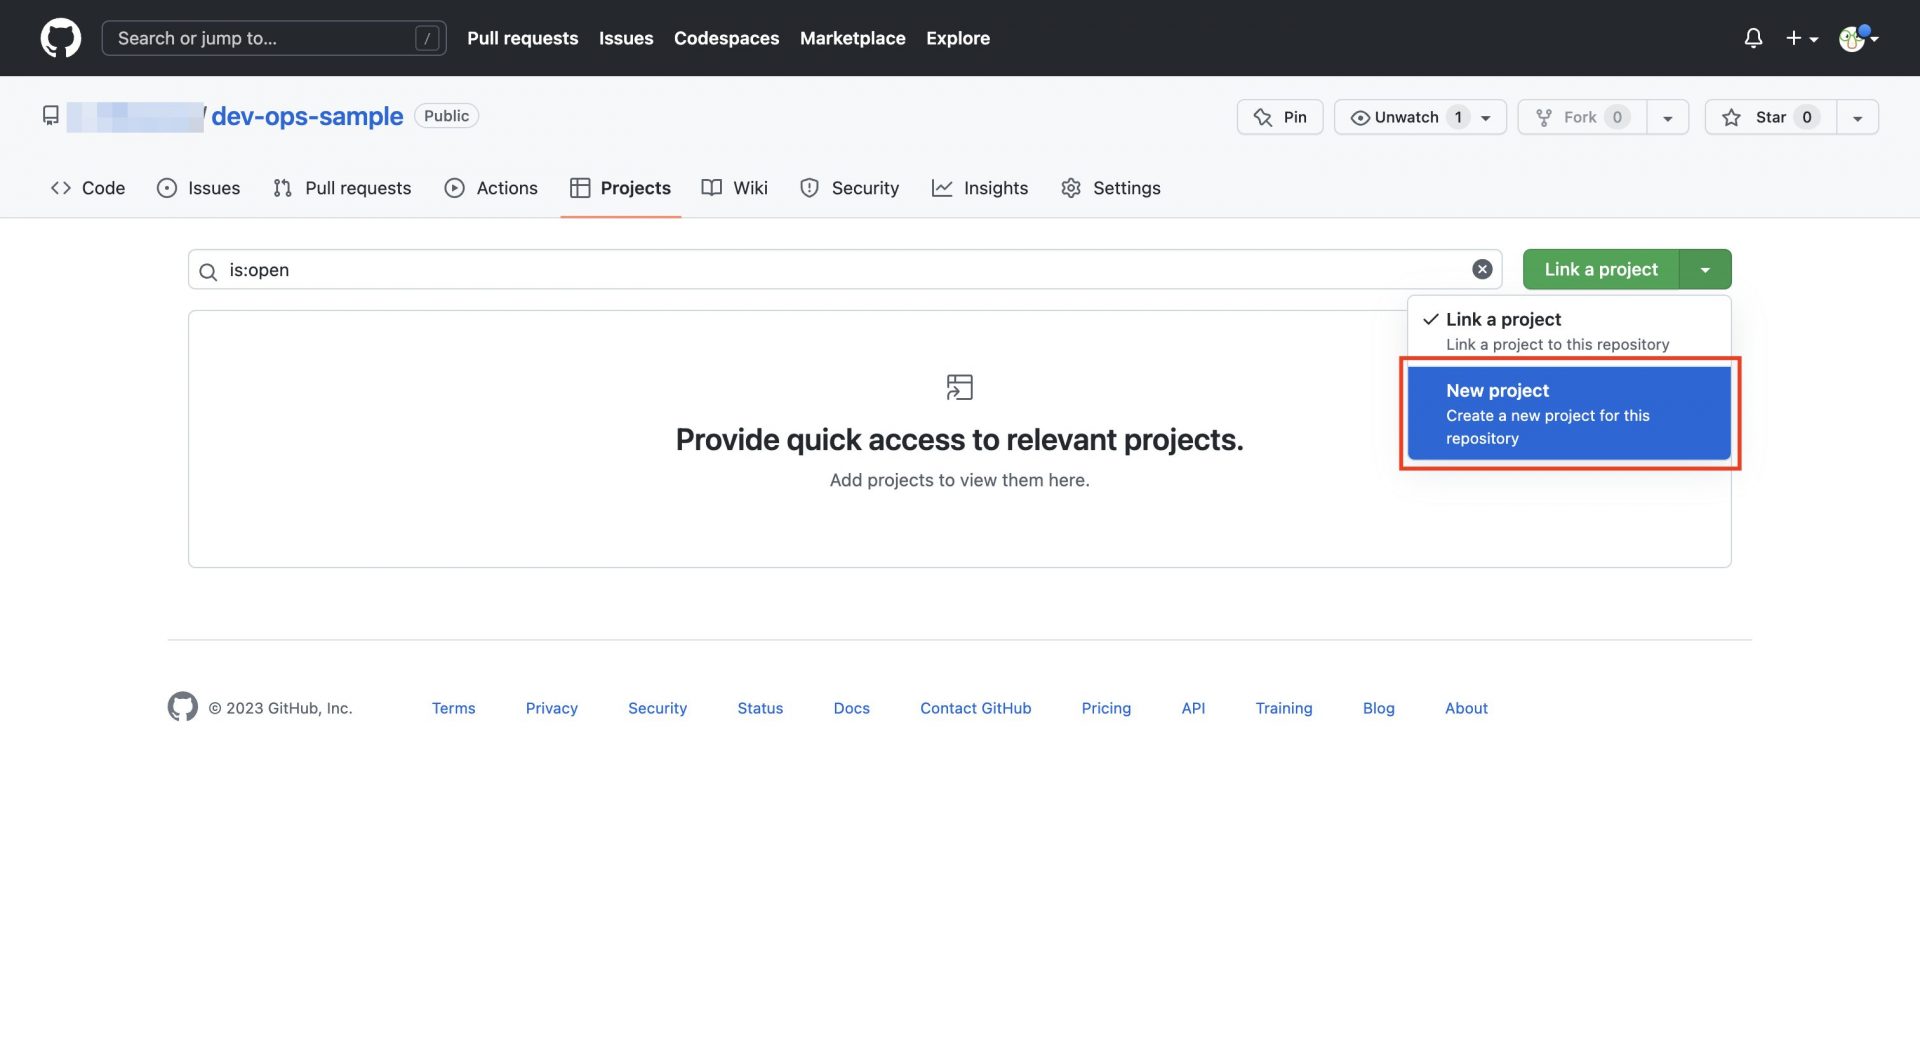Open the repository Settings tab
Viewport: 1920px width, 1064px height.
coord(1110,188)
